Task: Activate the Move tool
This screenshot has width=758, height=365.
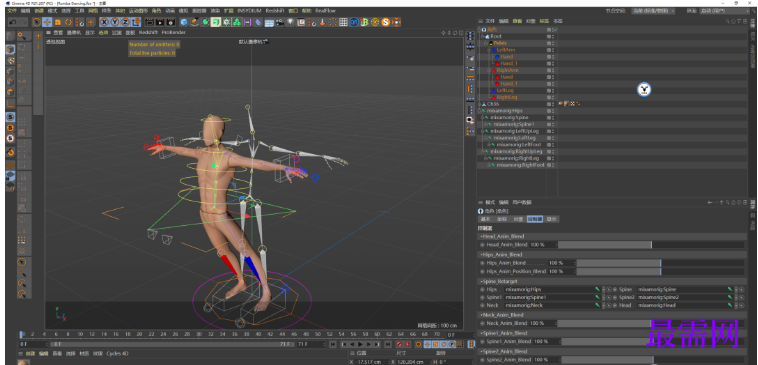Action: coord(47,22)
